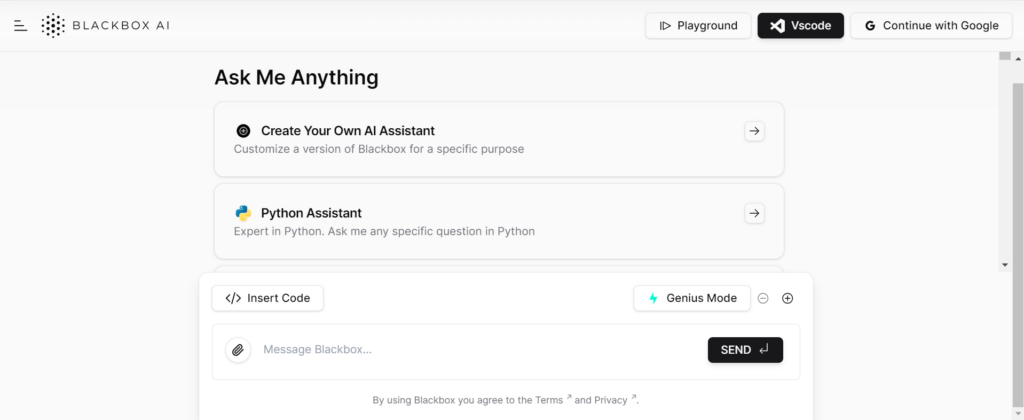Continue with Google sign-in
The height and width of the screenshot is (420, 1024).
coord(932,25)
